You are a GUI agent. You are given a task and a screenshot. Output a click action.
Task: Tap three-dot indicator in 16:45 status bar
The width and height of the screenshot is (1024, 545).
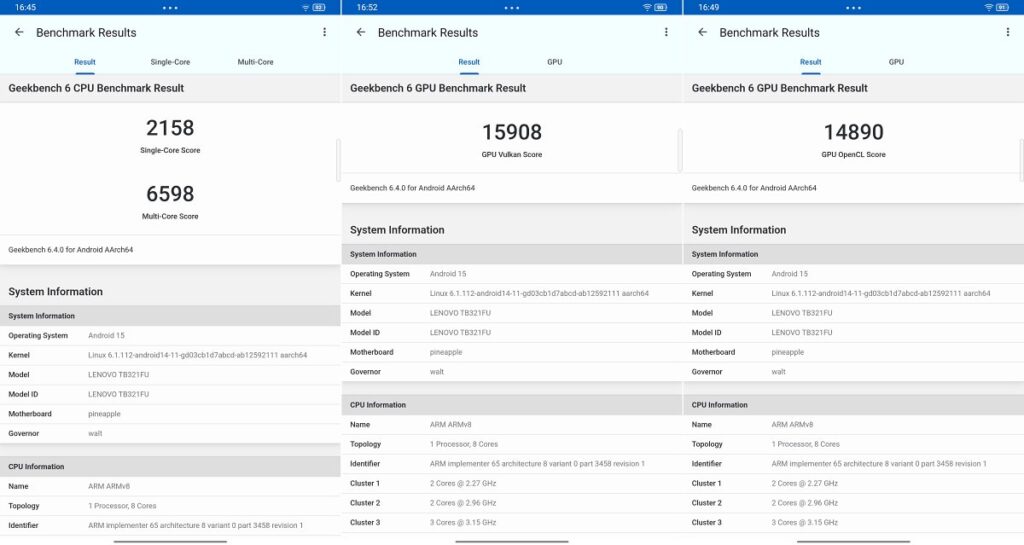[x=170, y=8]
